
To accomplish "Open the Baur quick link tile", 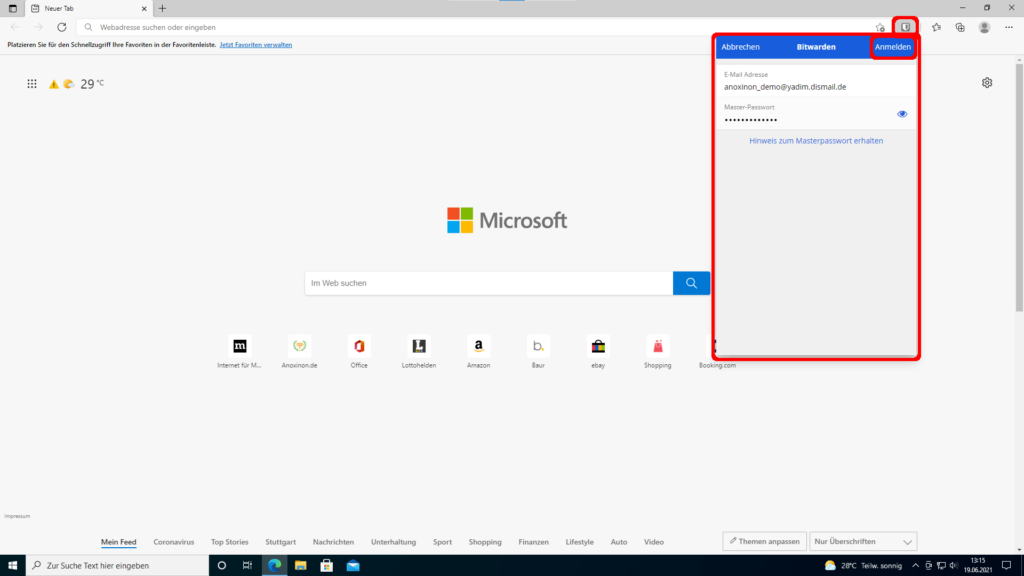I will pyautogui.click(x=538, y=353).
